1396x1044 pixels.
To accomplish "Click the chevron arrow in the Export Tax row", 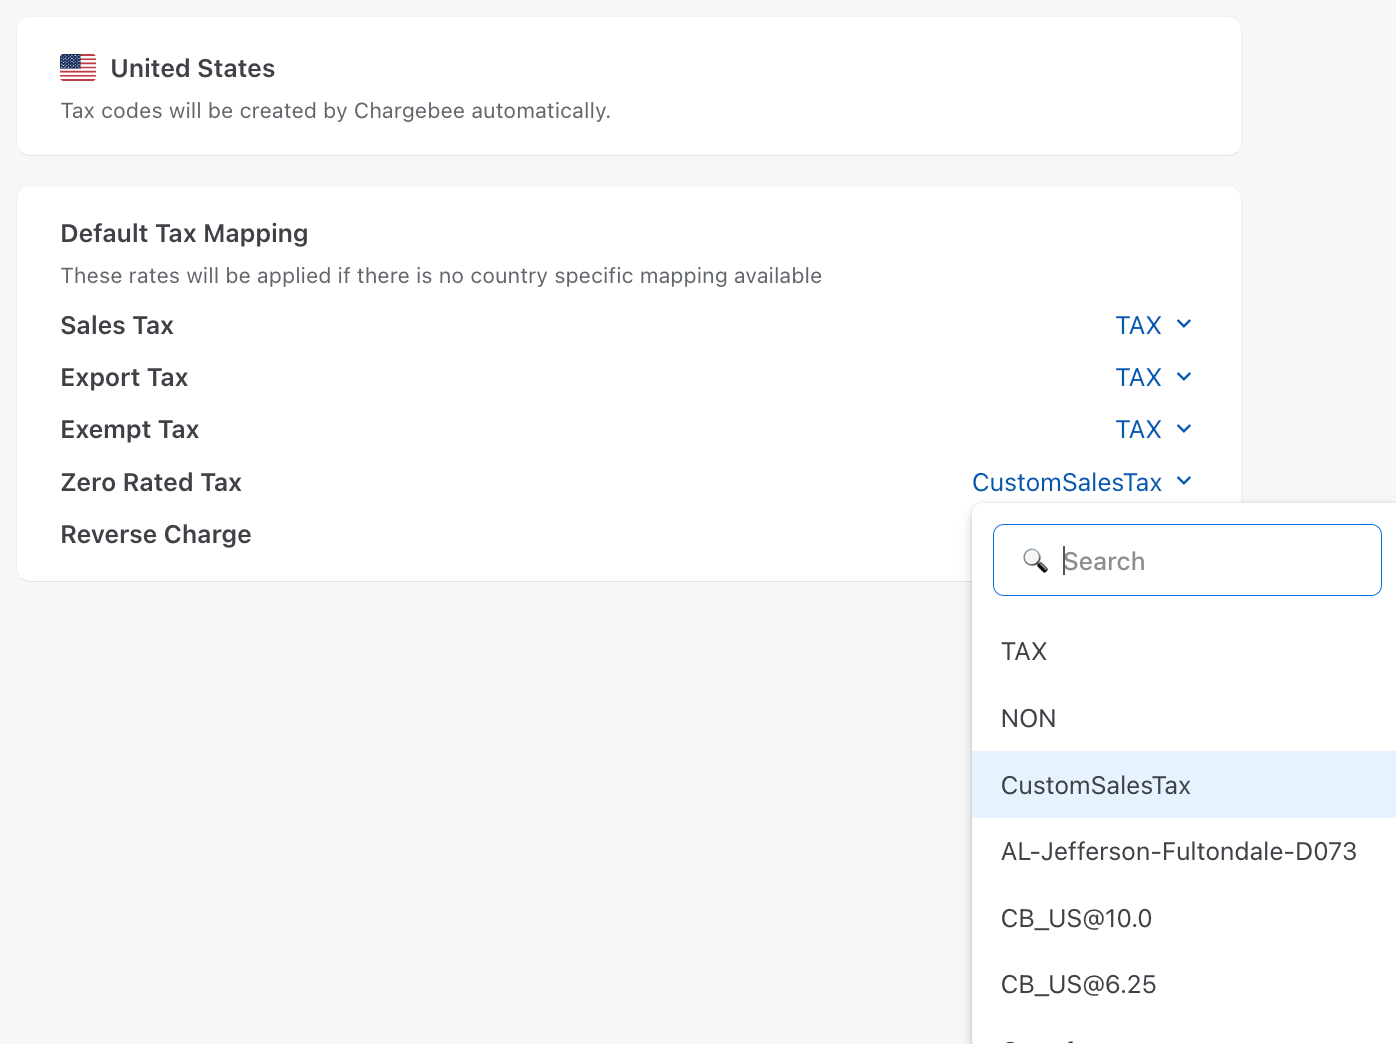I will point(1184,377).
